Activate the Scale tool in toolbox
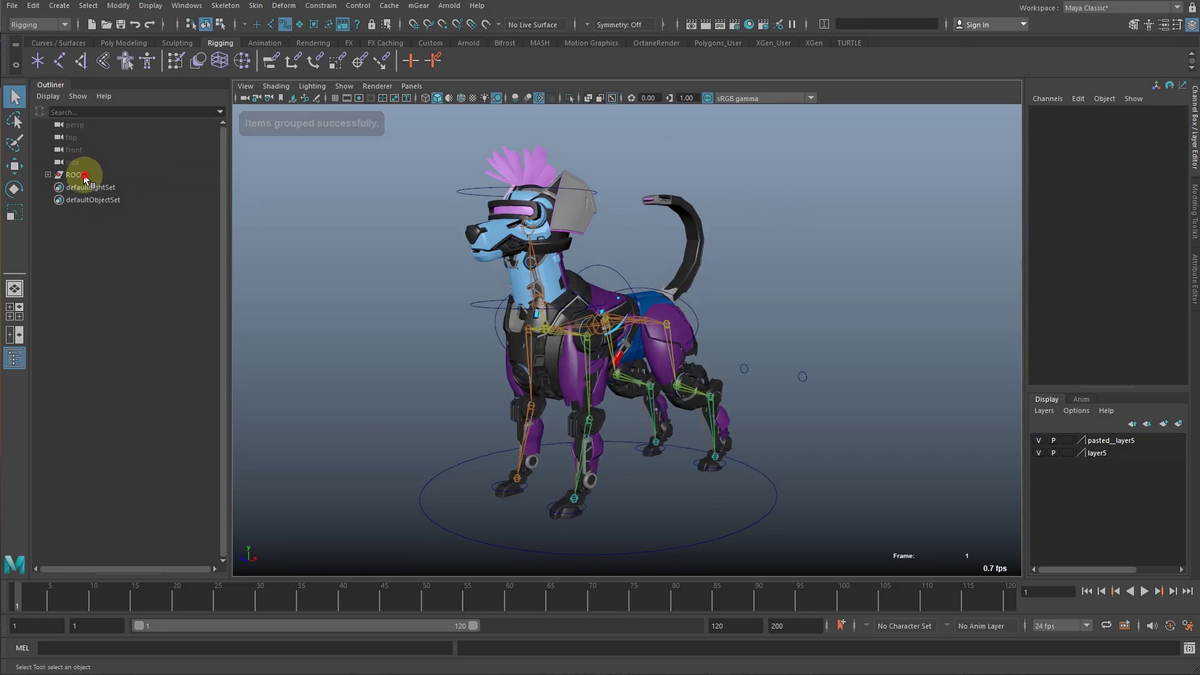 [x=14, y=212]
